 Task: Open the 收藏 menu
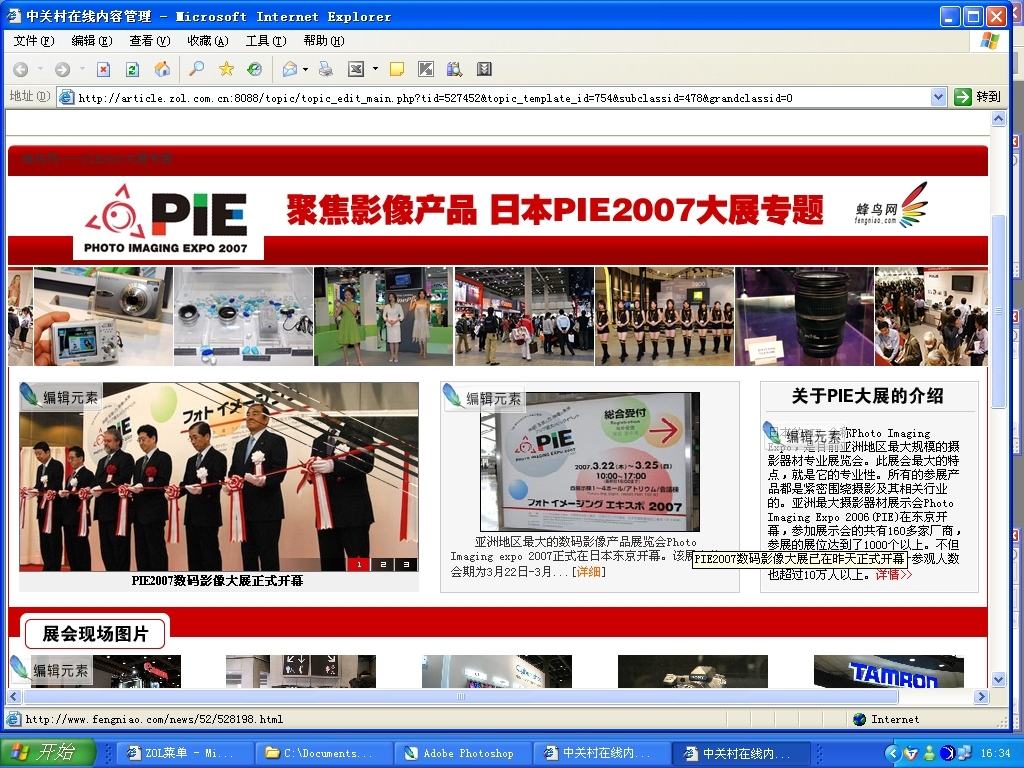click(x=208, y=41)
